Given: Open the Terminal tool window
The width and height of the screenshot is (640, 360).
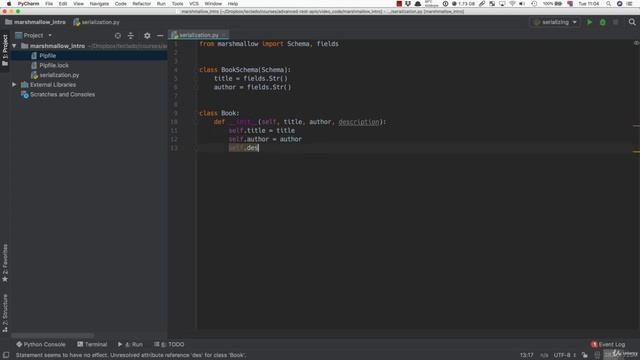Looking at the screenshot, I should (x=92, y=344).
